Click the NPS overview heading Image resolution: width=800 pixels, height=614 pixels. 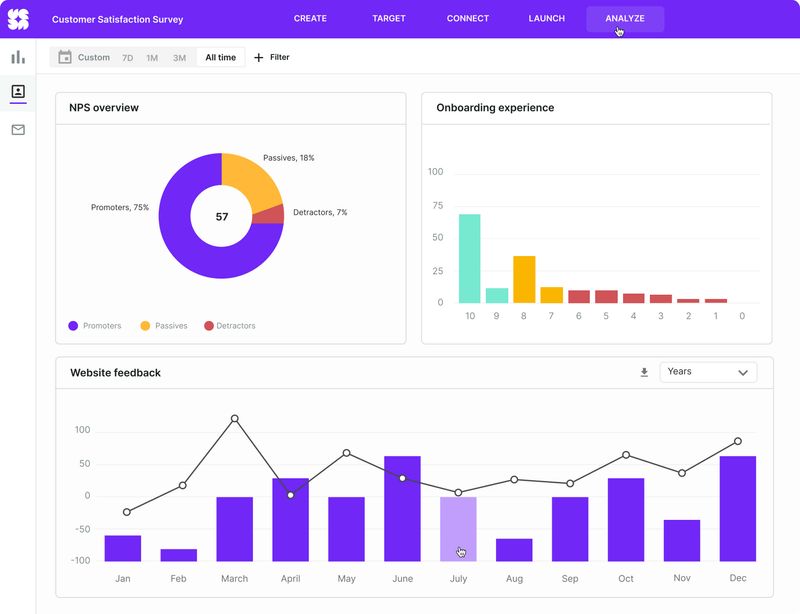tap(104, 108)
